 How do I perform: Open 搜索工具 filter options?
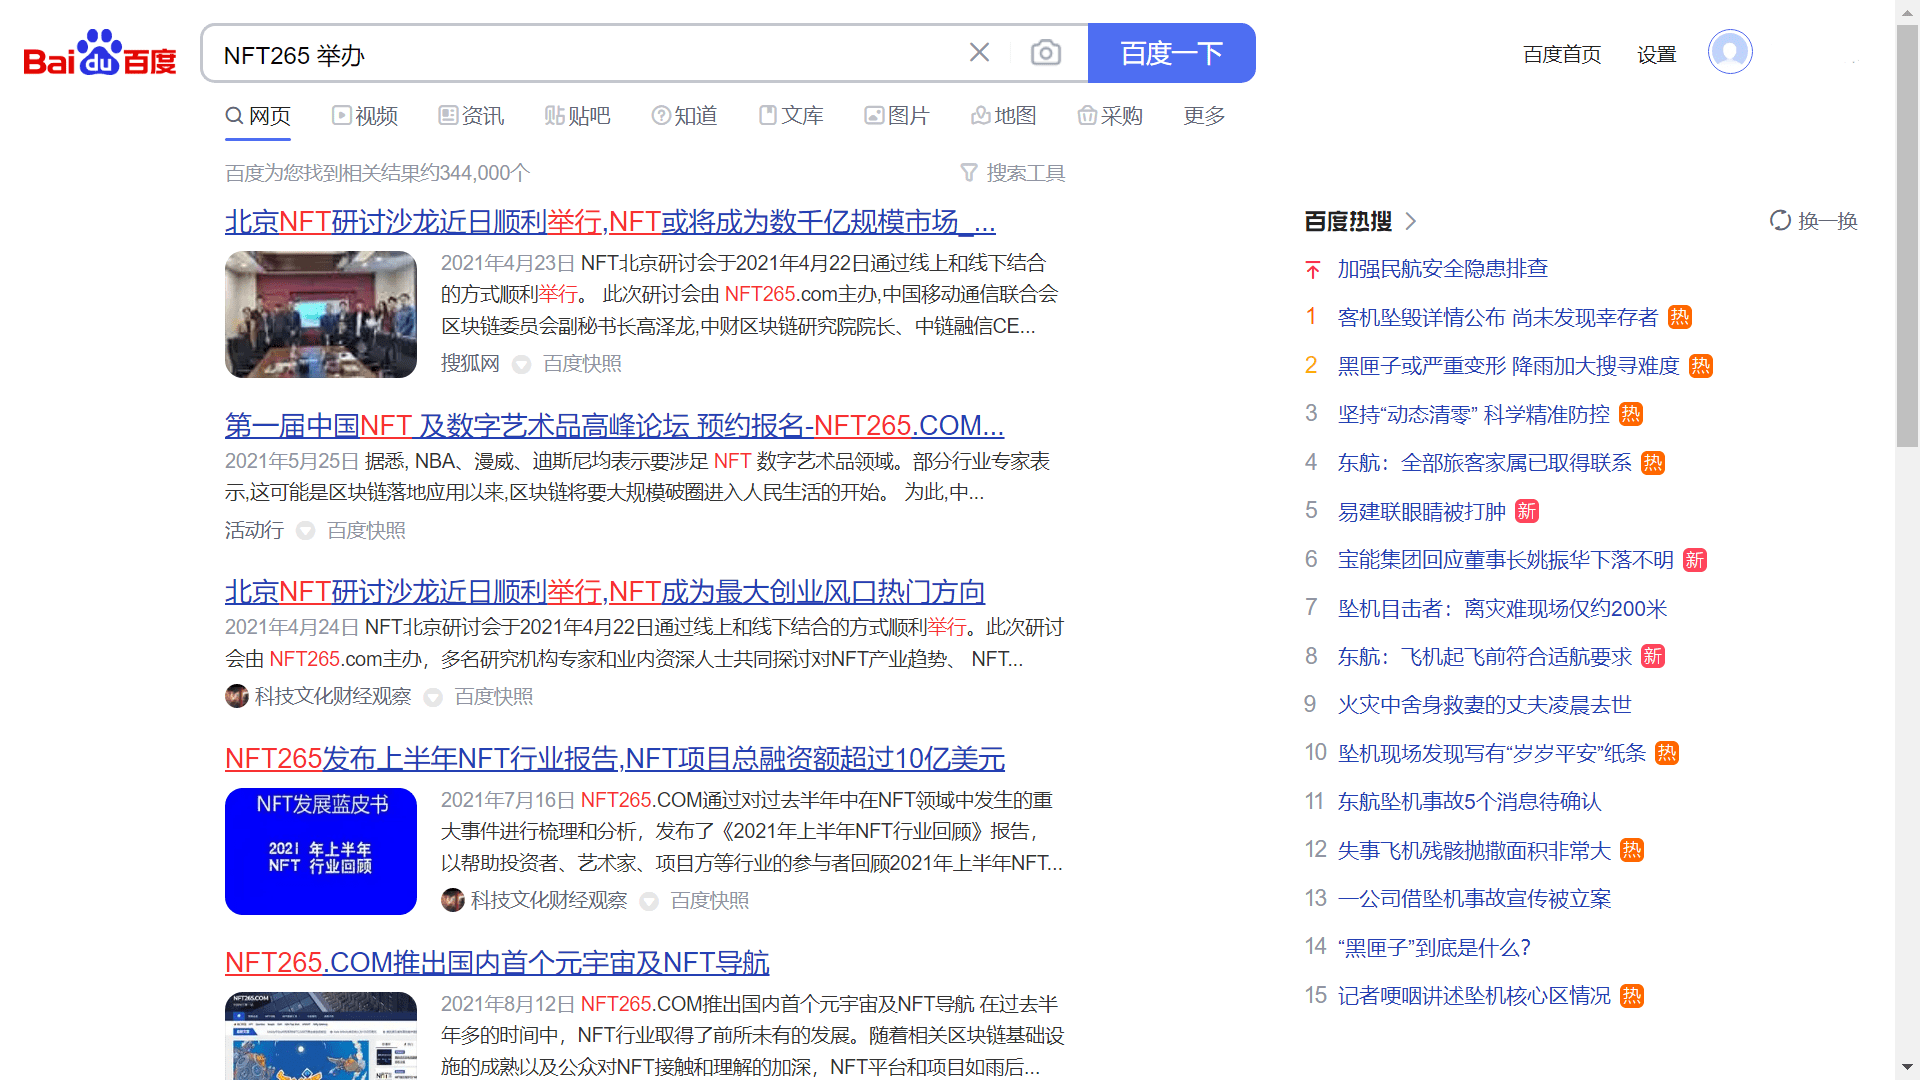1013,173
